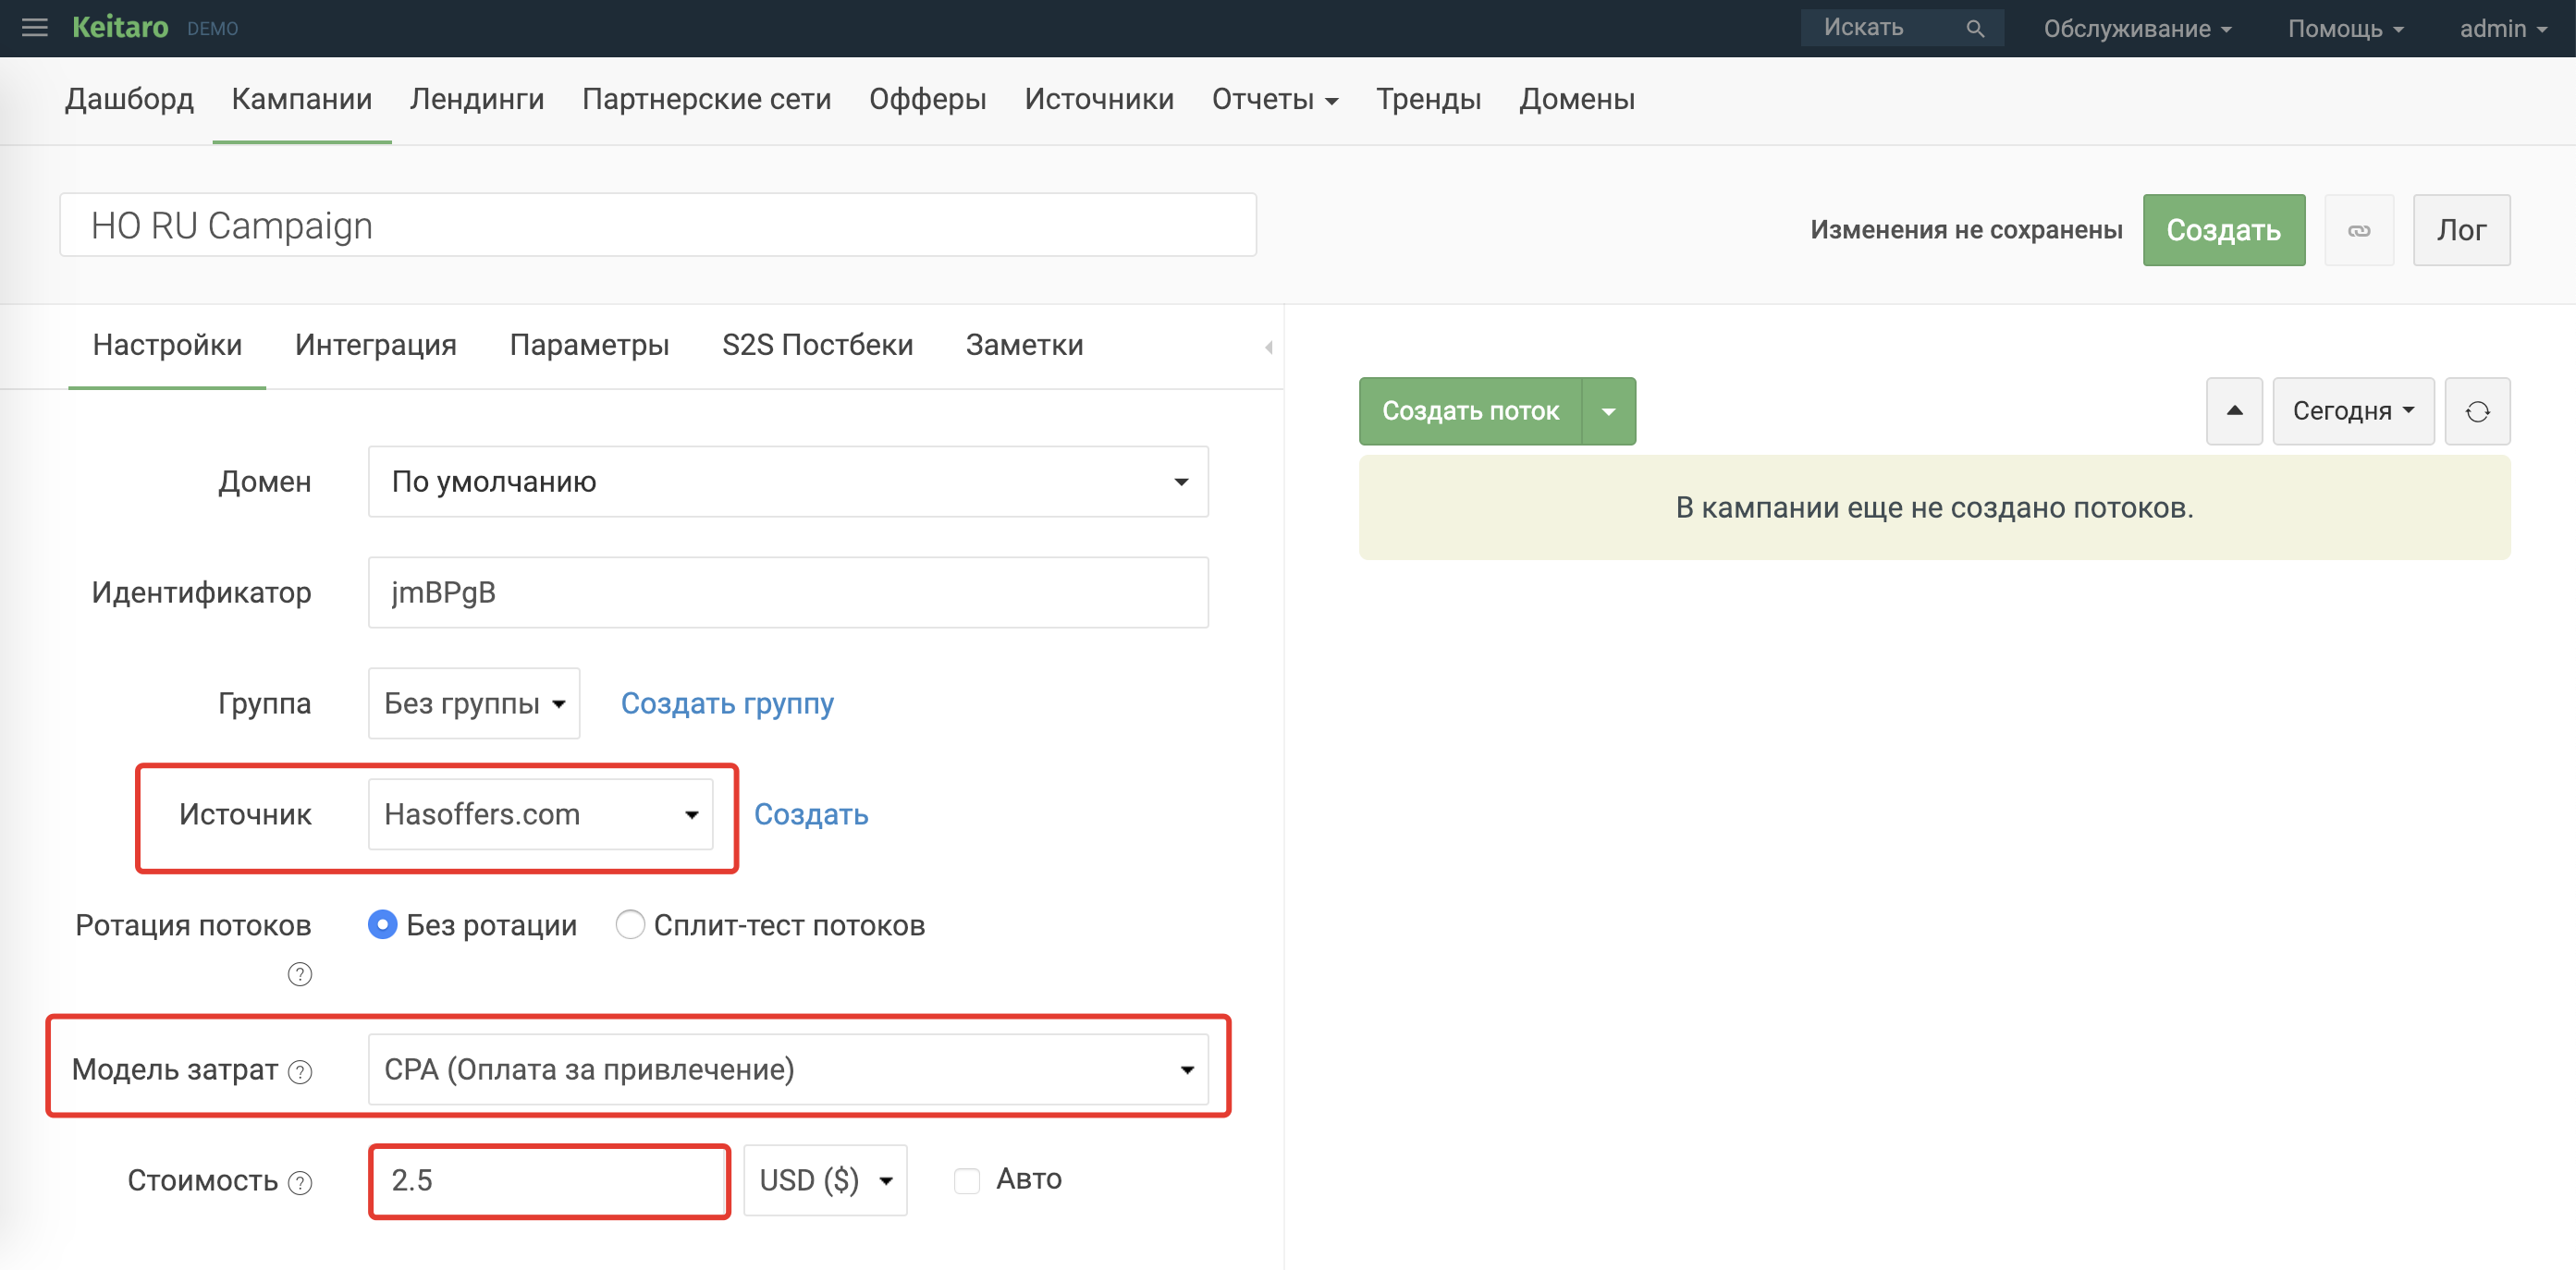Go to Тренды
This screenshot has width=2576, height=1270.
[x=1428, y=99]
